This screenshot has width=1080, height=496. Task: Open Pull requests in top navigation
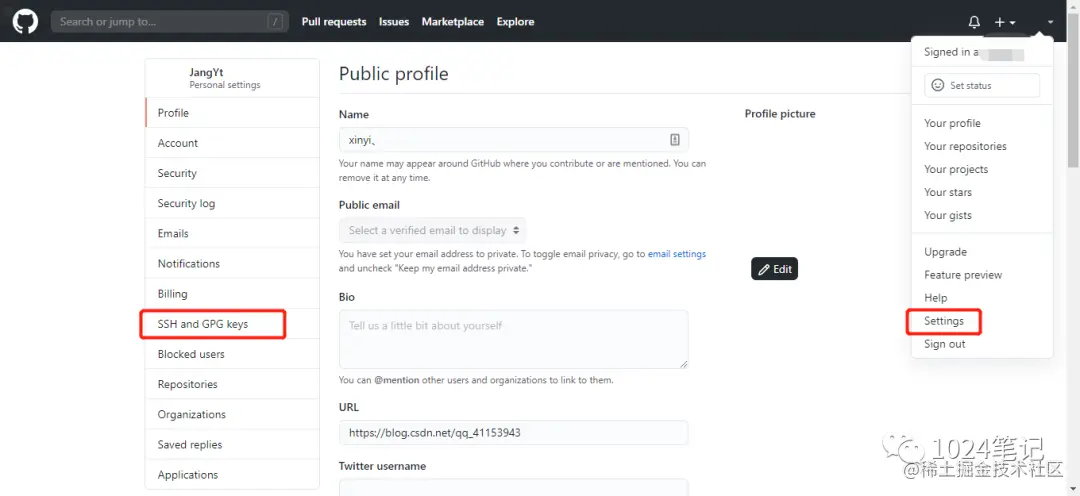[334, 22]
